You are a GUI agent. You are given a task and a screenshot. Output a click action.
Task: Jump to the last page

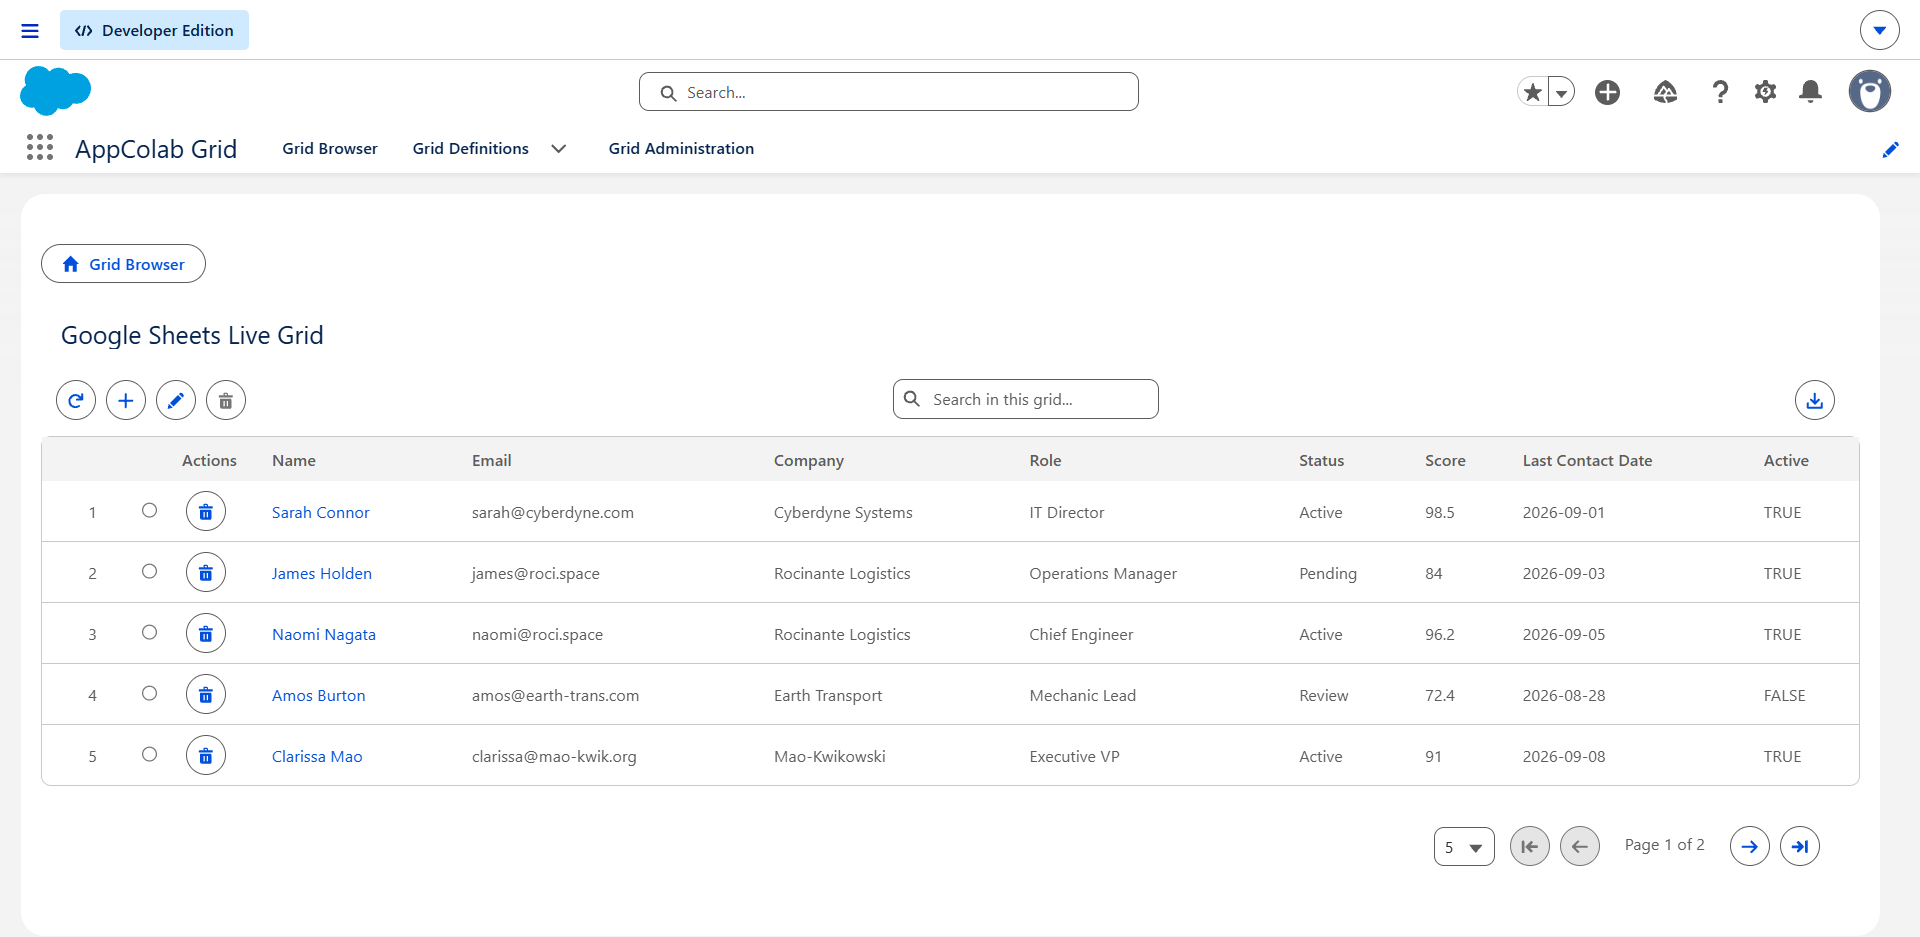pyautogui.click(x=1799, y=846)
